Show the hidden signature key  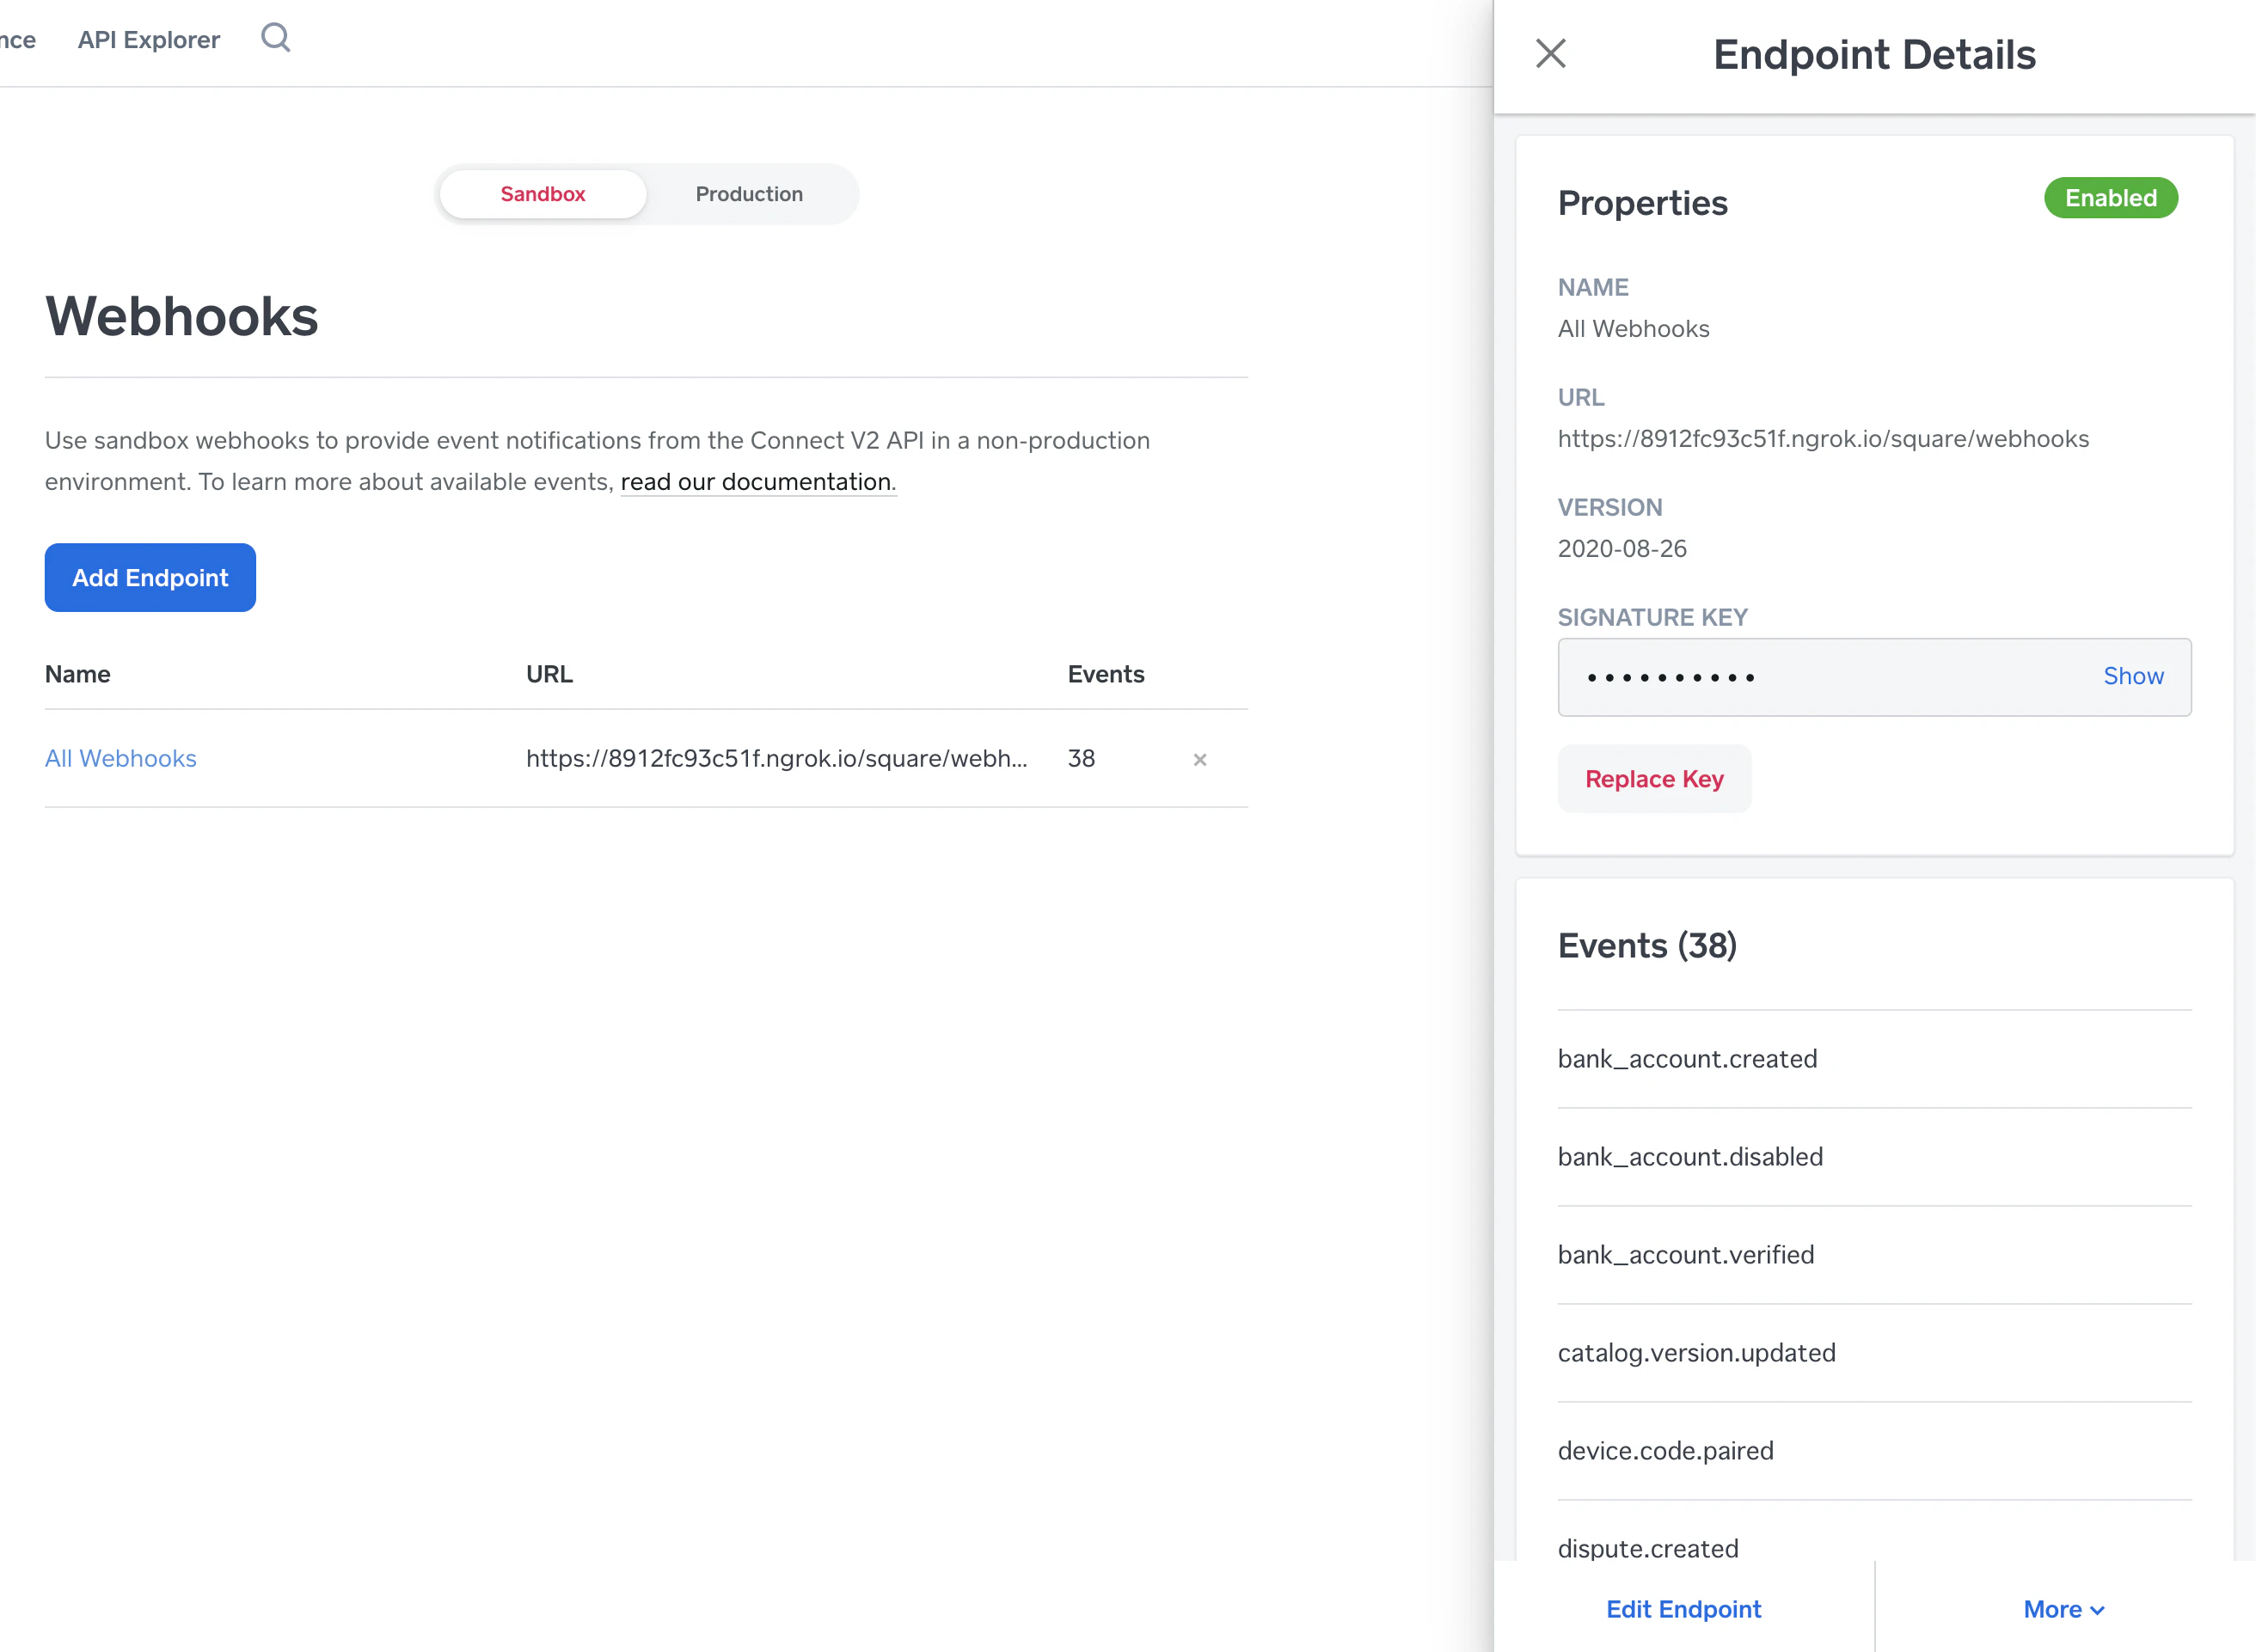2133,677
